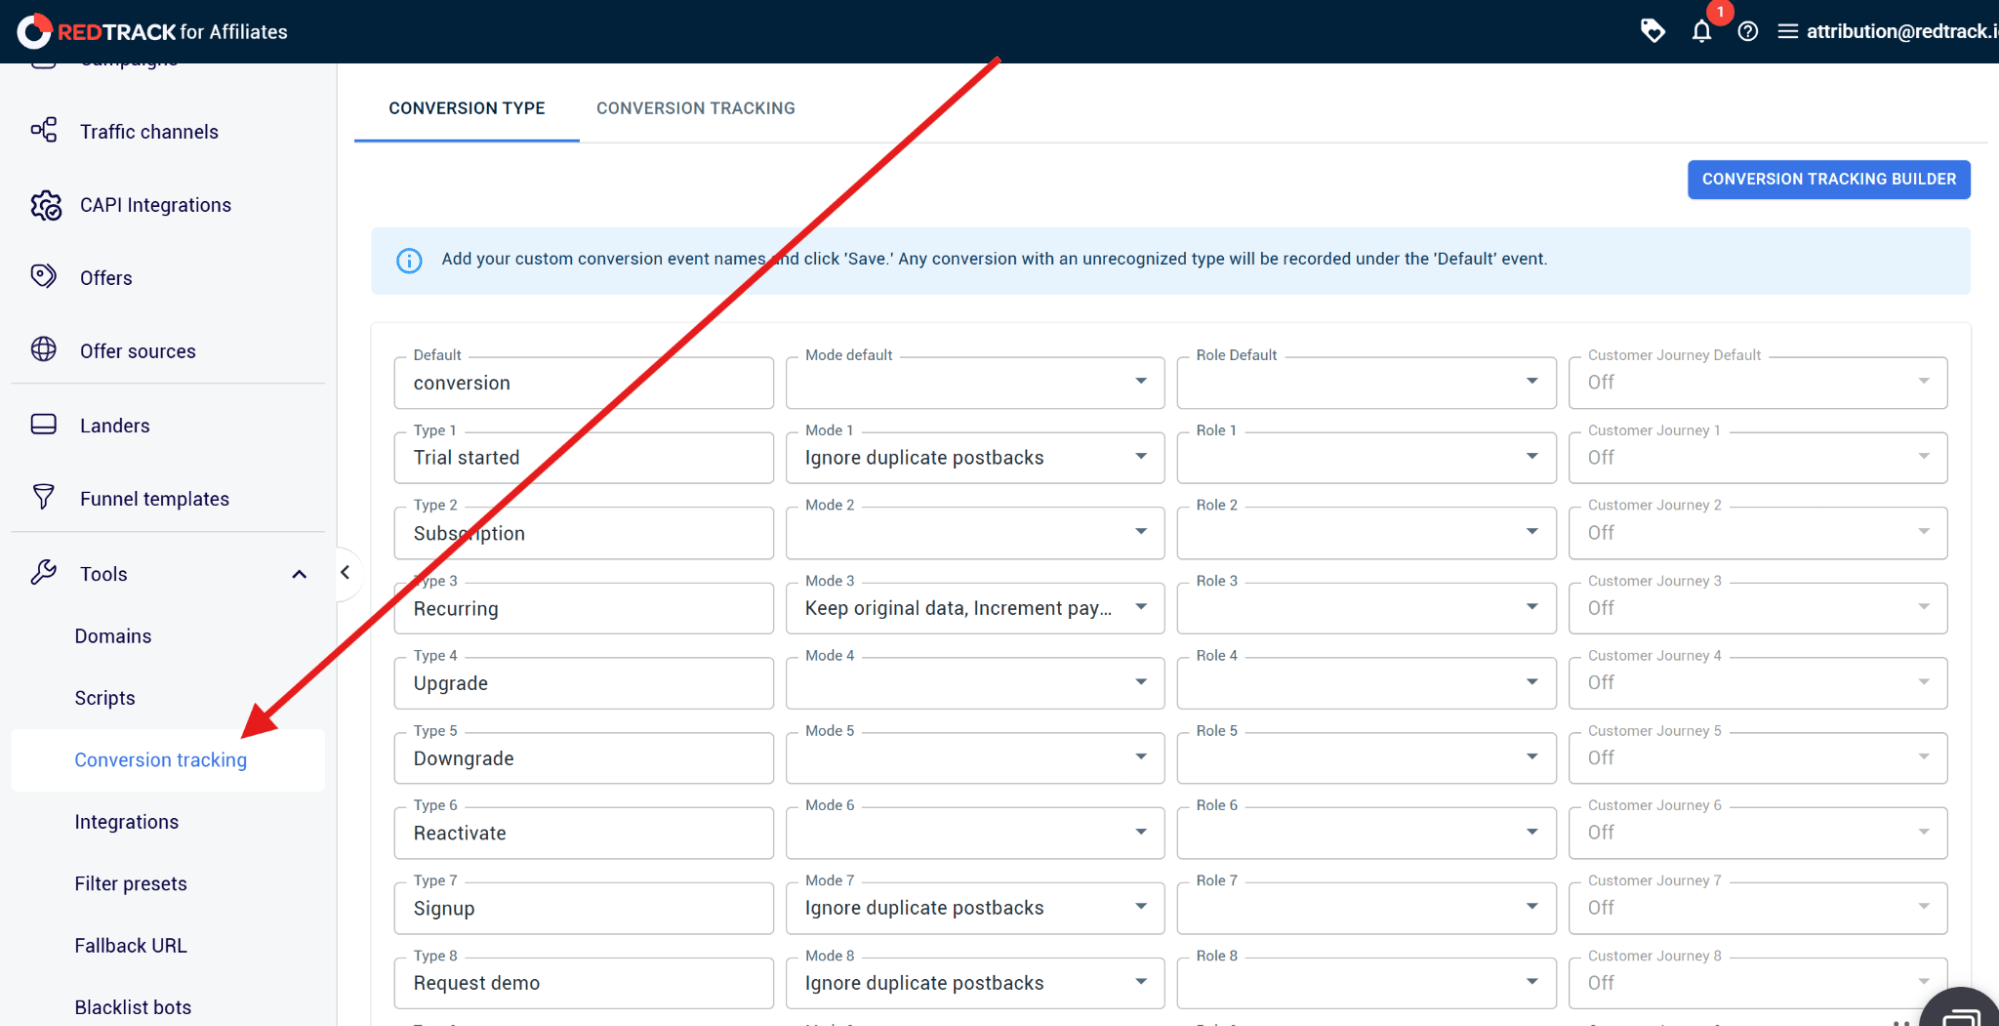Open the Customer Journey Default dropdown
This screenshot has width=1999, height=1026.
[1758, 383]
